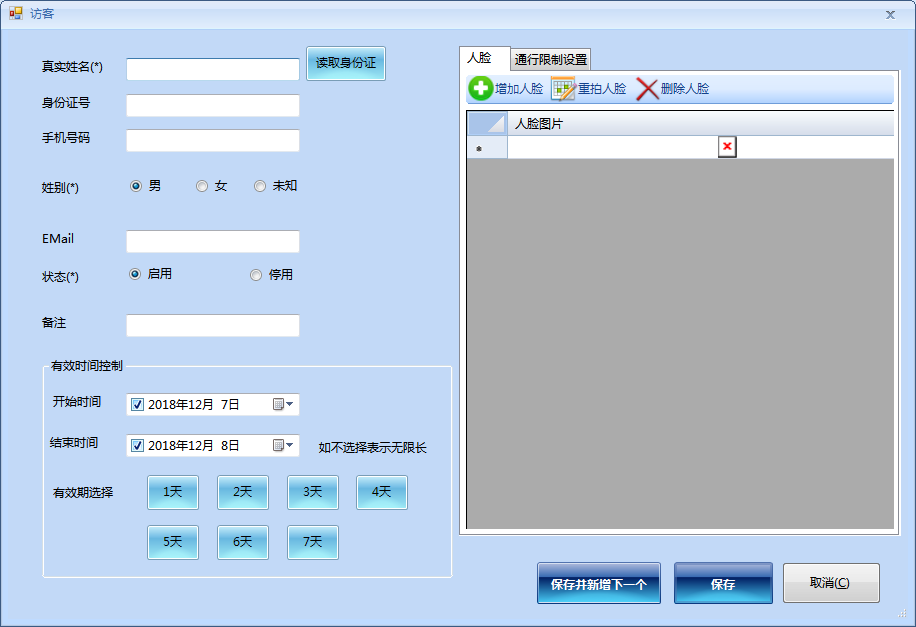The width and height of the screenshot is (916, 627).
Task: Select the unknown (未知) gender radio button
Action: coord(260,186)
